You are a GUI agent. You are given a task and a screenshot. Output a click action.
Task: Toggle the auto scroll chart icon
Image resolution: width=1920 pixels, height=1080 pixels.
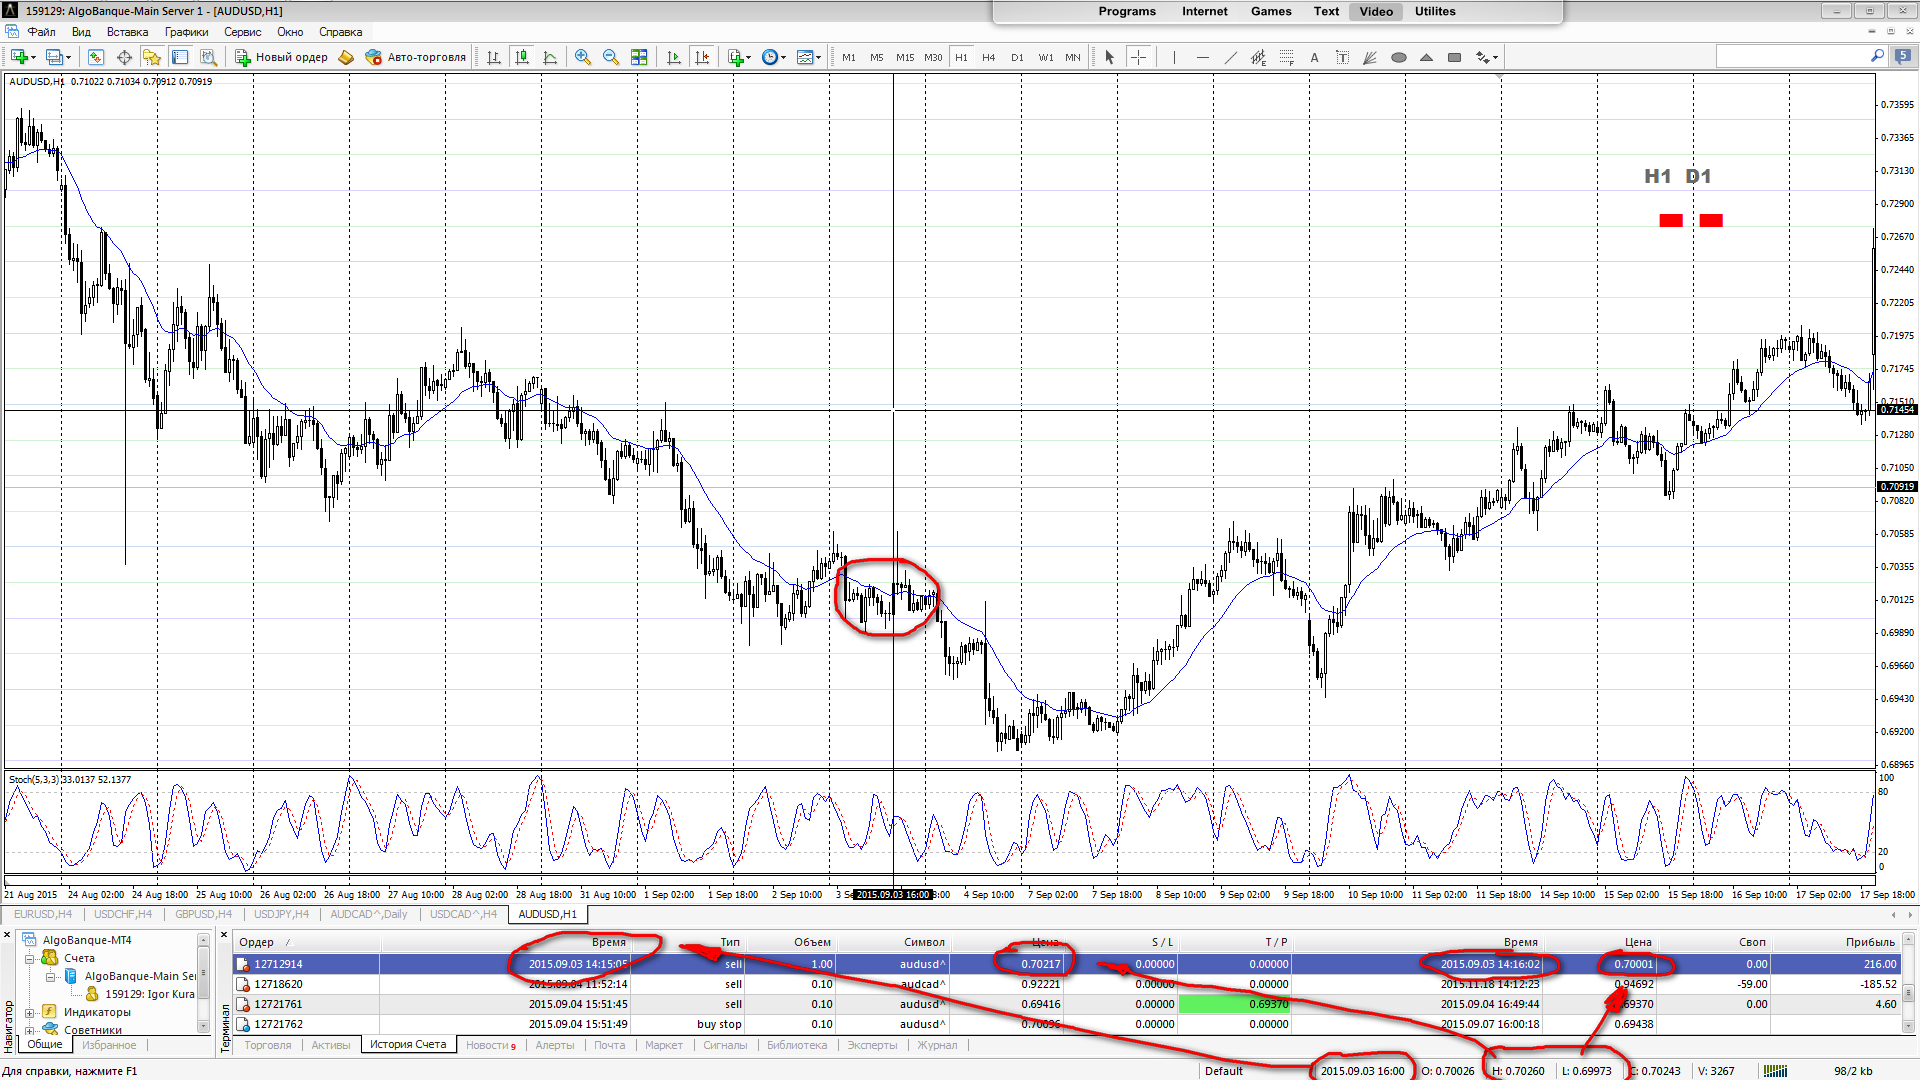pos(674,57)
